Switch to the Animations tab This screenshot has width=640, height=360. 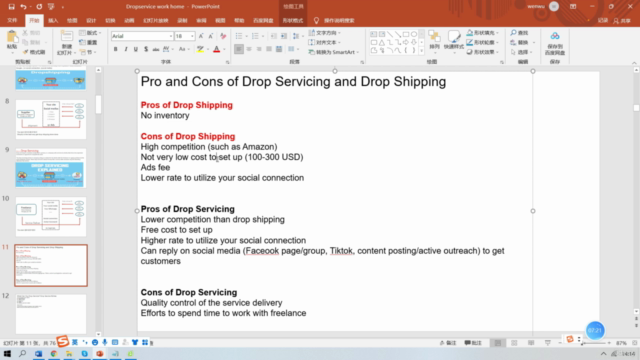pos(129,20)
